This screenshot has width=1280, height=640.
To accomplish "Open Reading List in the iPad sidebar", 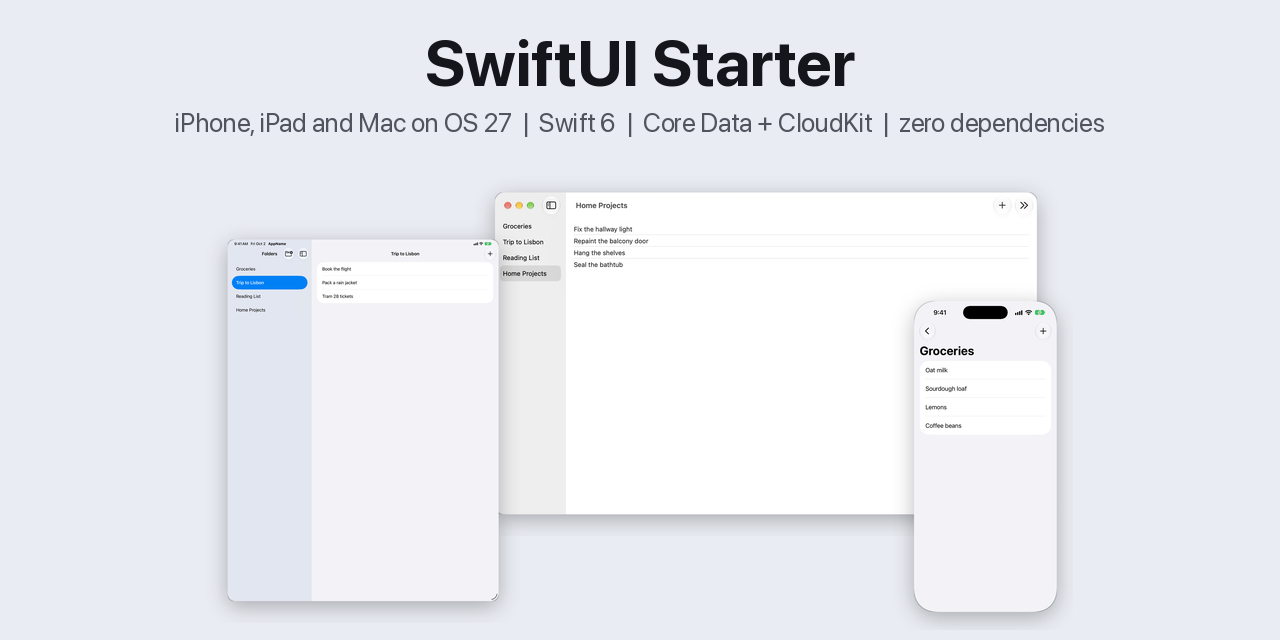I will [270, 296].
